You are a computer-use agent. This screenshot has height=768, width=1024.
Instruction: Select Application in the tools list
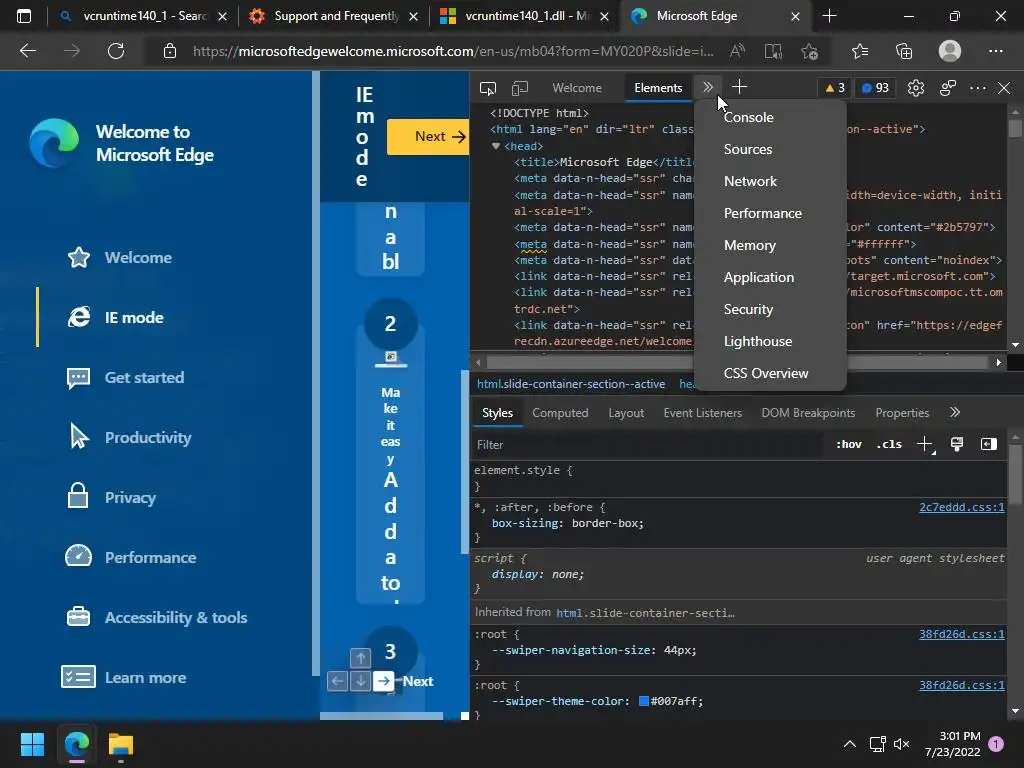pos(759,278)
